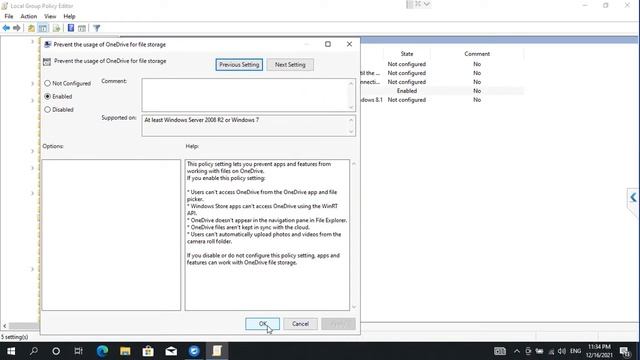Open taskbar Search magnifier
Image resolution: width=640 pixels, height=360 pixels.
click(x=34, y=351)
